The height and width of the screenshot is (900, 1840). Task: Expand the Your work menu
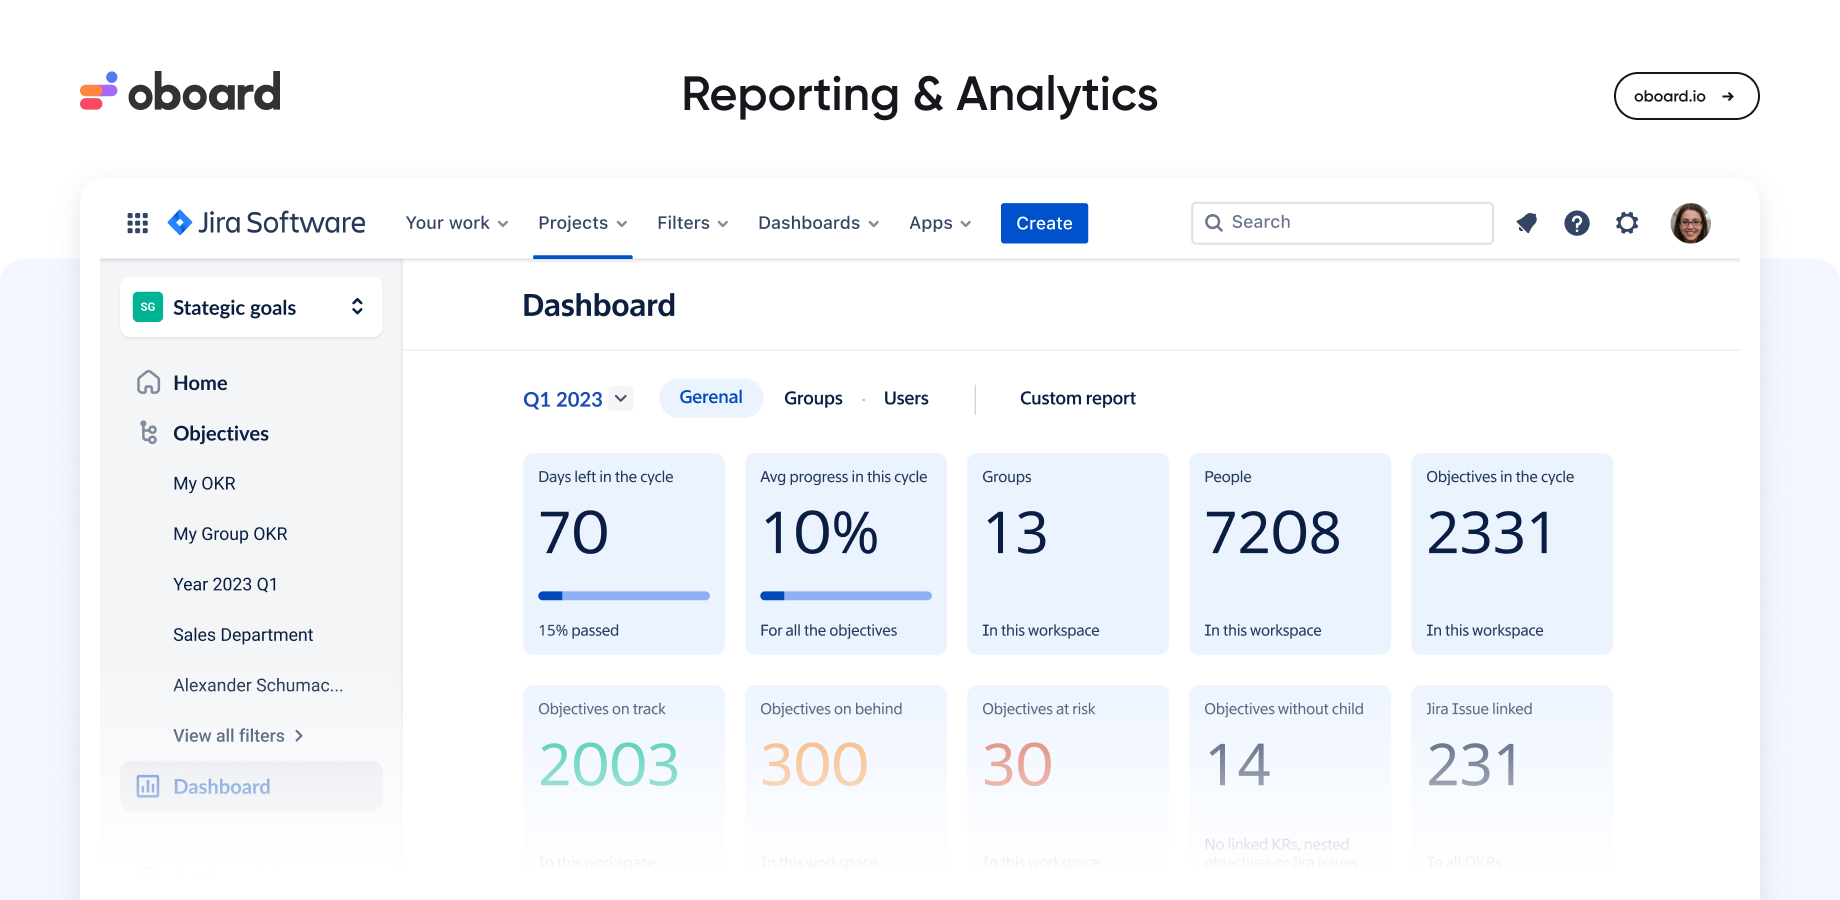pyautogui.click(x=457, y=223)
